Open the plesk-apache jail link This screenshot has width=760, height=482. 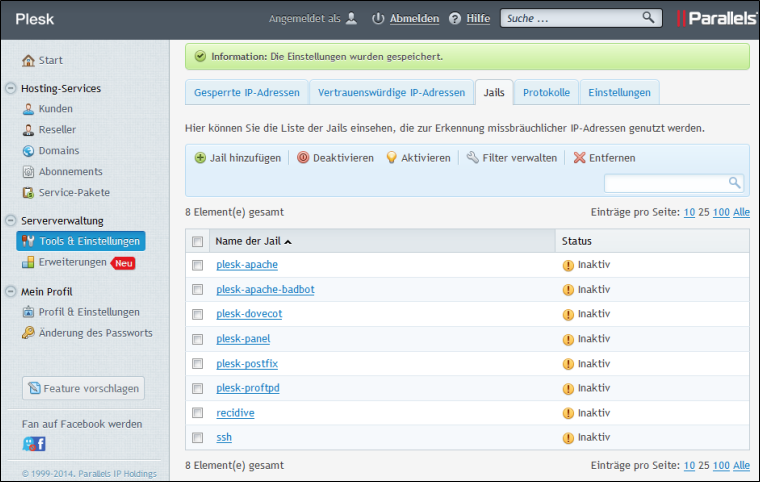pos(247,265)
